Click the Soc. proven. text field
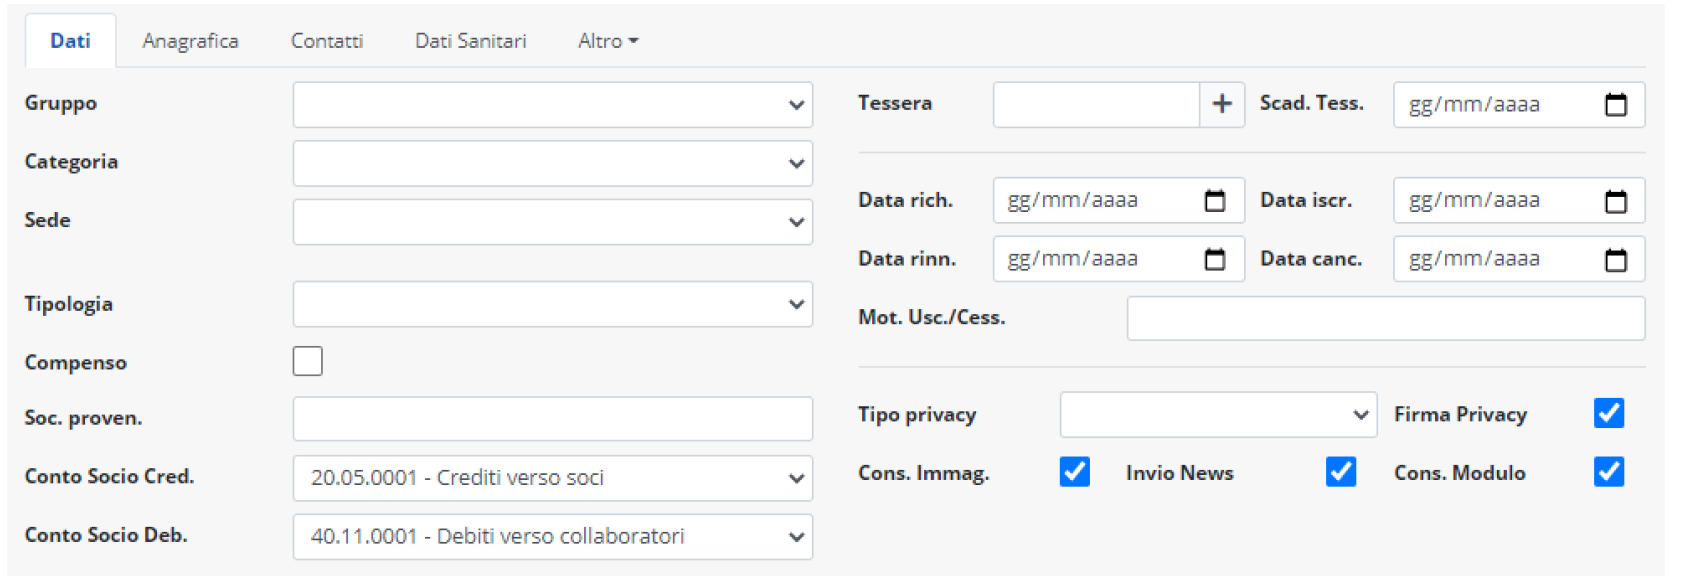Image resolution: width=1681 pixels, height=585 pixels. tap(552, 419)
